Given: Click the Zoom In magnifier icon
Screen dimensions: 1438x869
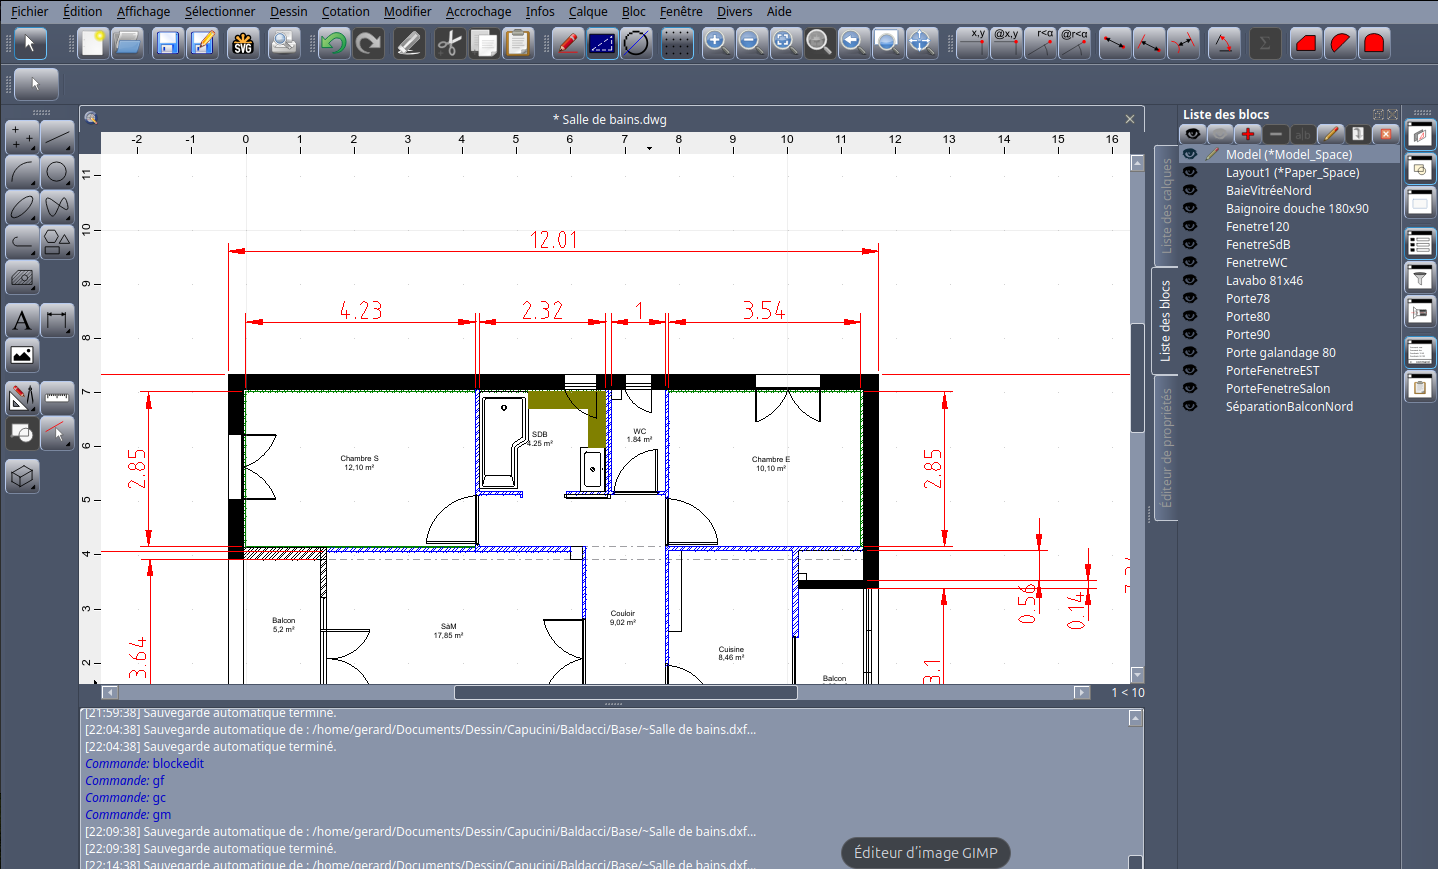Looking at the screenshot, I should pos(717,43).
